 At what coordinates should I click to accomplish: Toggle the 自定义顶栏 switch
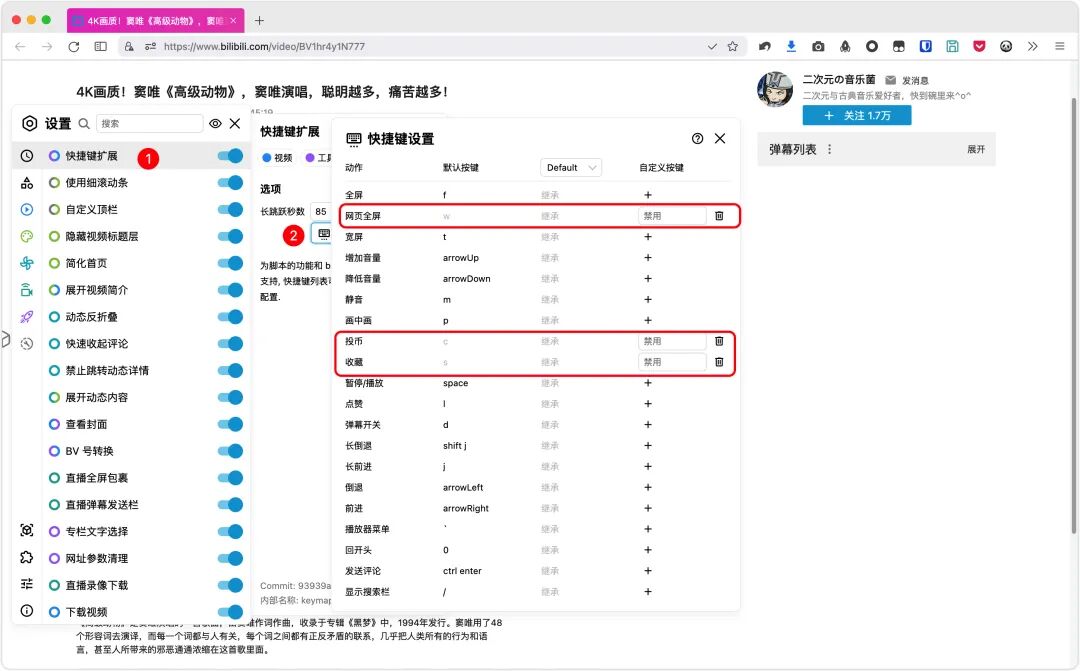[x=230, y=209]
